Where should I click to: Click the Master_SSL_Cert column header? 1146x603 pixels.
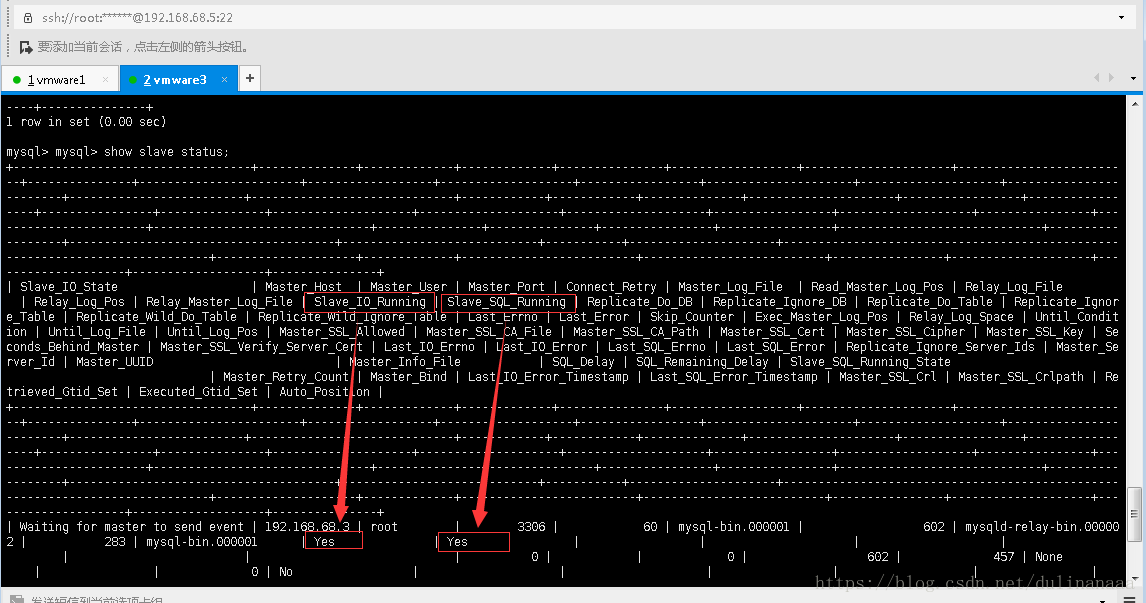pos(773,332)
